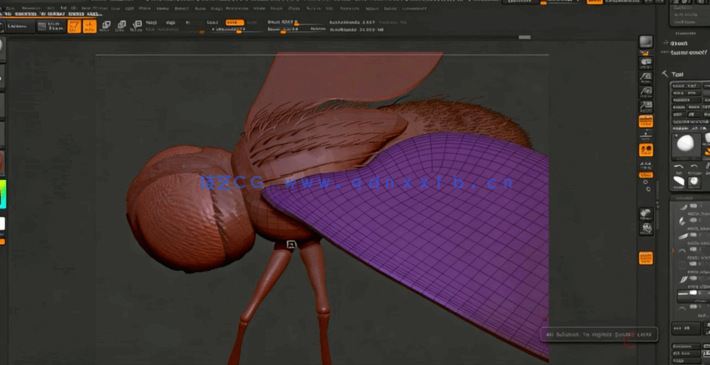This screenshot has width=710, height=365.
Task: Select the white sphere tool thumbnail
Action: 685,144
